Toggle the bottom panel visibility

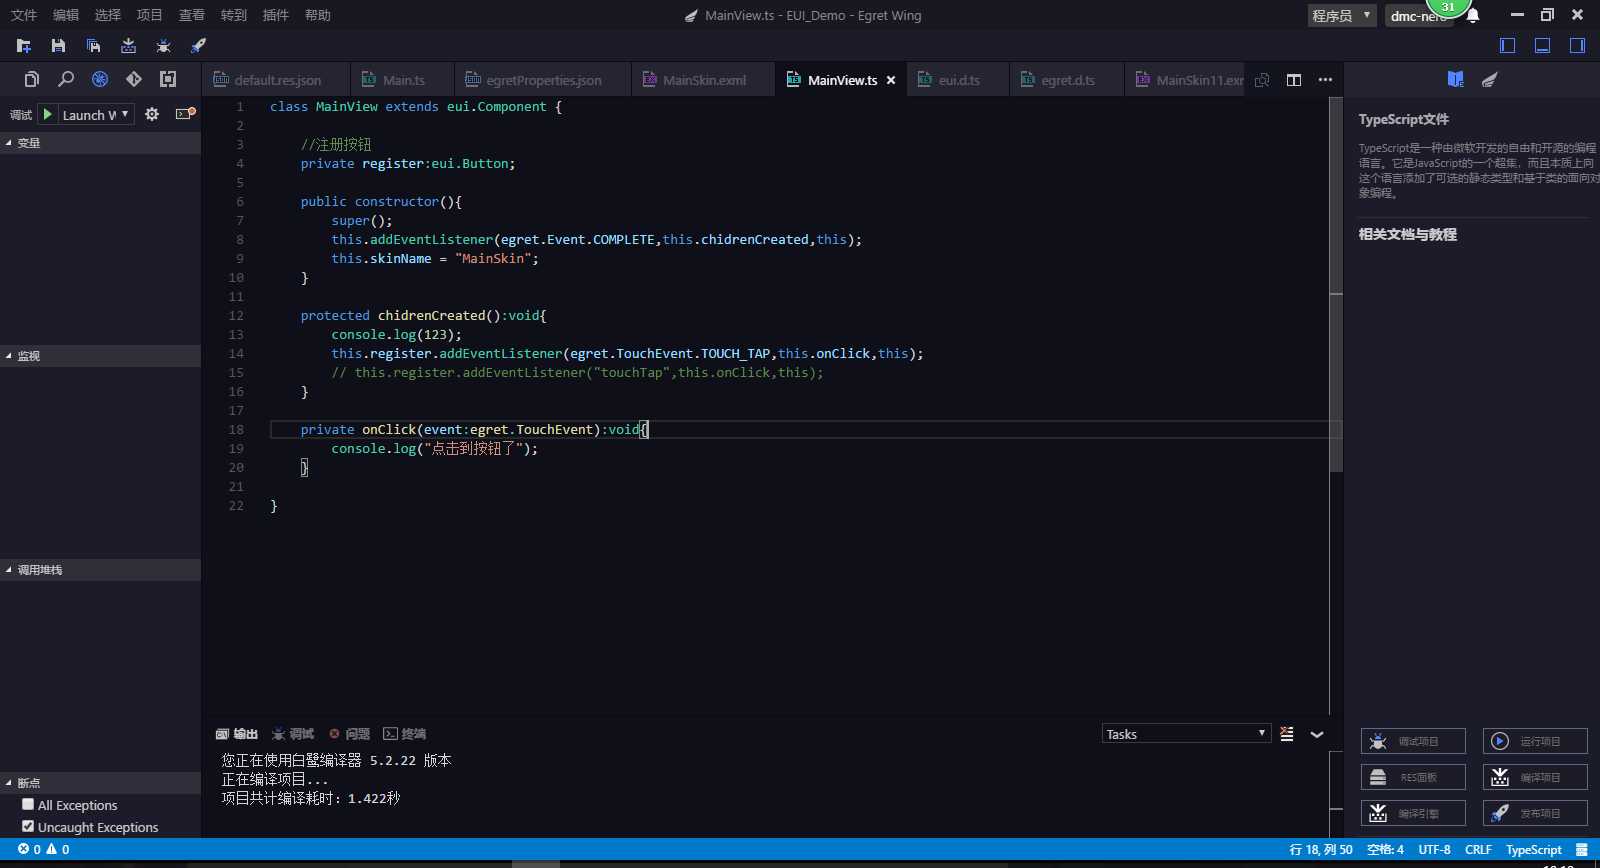pyautogui.click(x=1543, y=45)
